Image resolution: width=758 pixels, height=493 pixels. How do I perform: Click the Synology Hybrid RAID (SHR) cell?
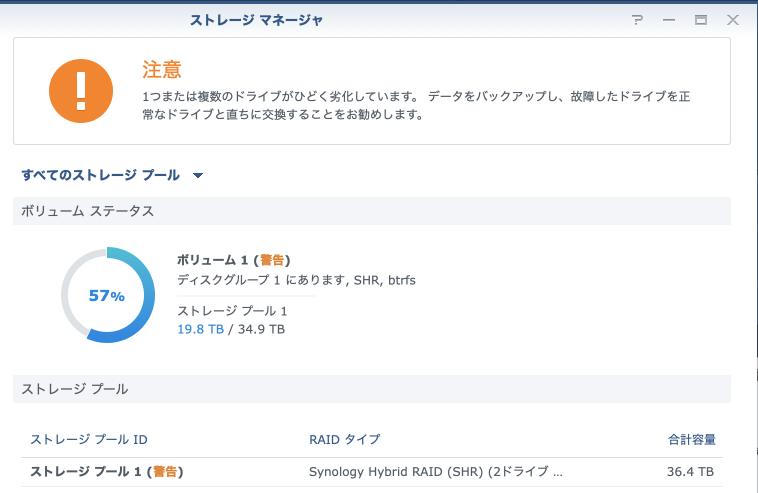click(436, 471)
